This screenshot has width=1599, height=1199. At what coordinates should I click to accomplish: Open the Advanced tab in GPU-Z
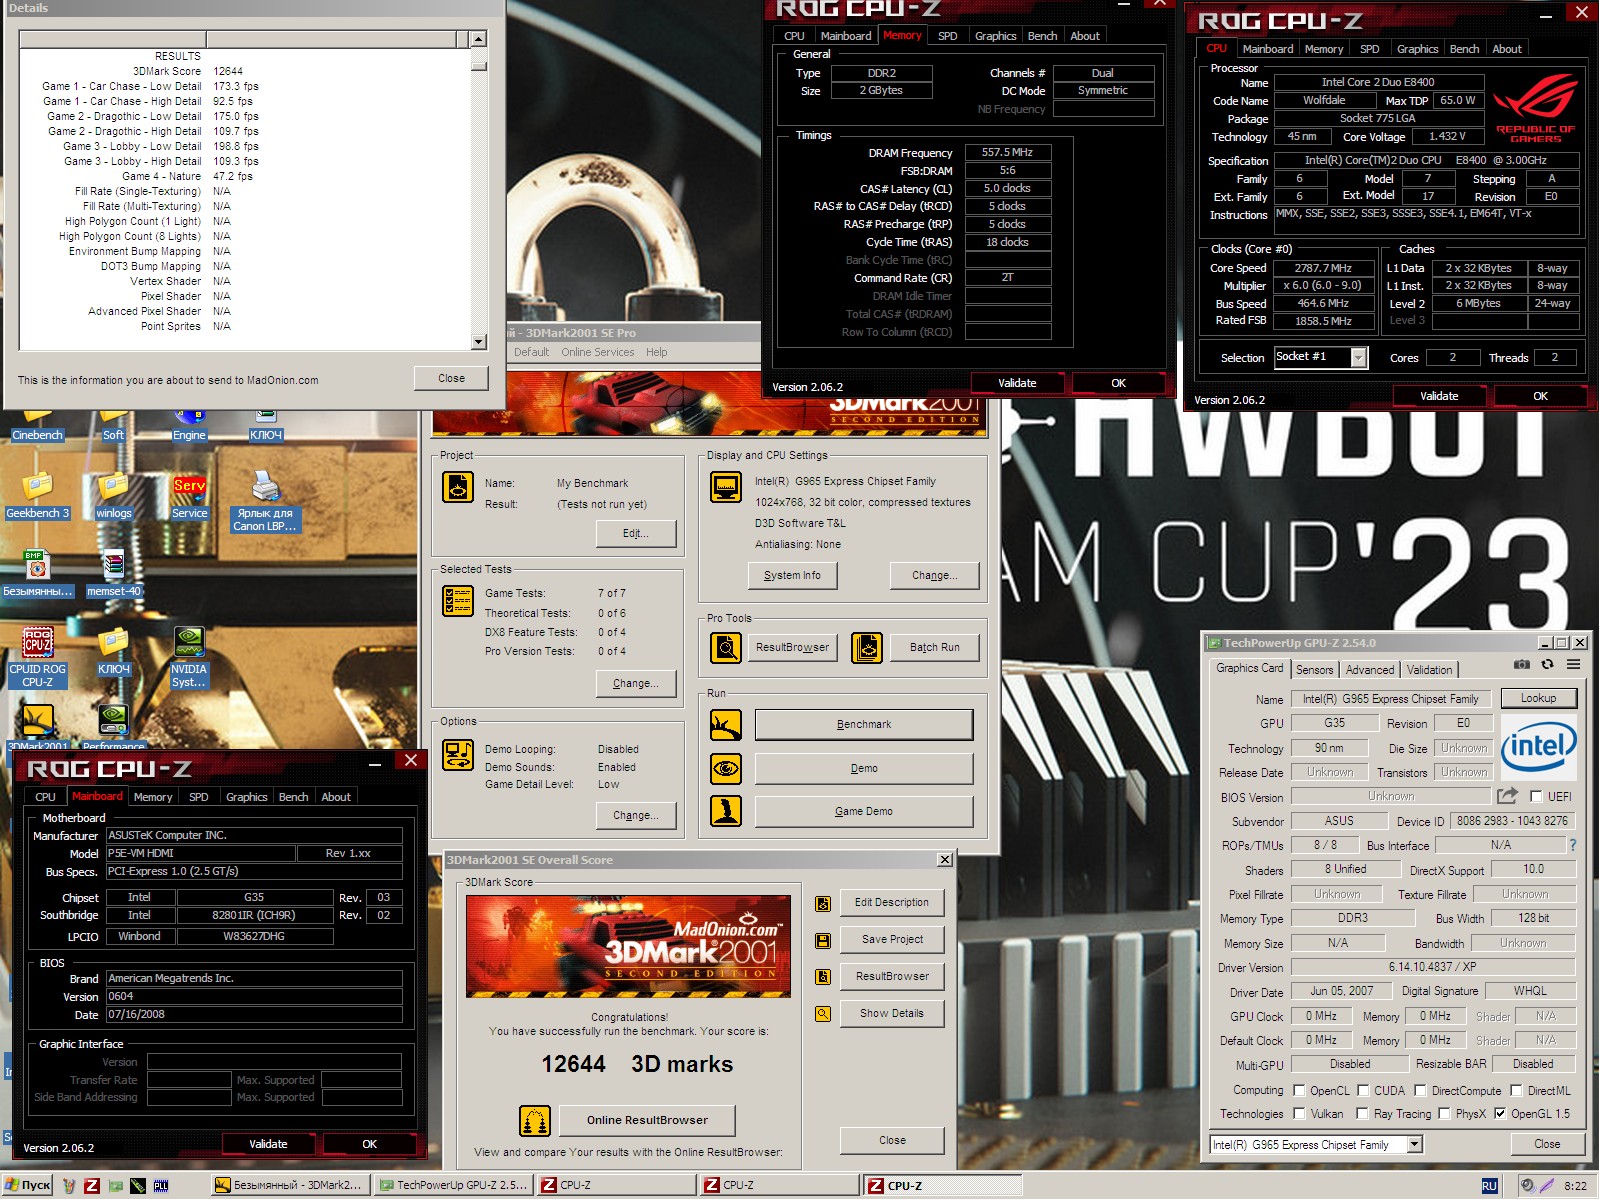[x=1369, y=670]
